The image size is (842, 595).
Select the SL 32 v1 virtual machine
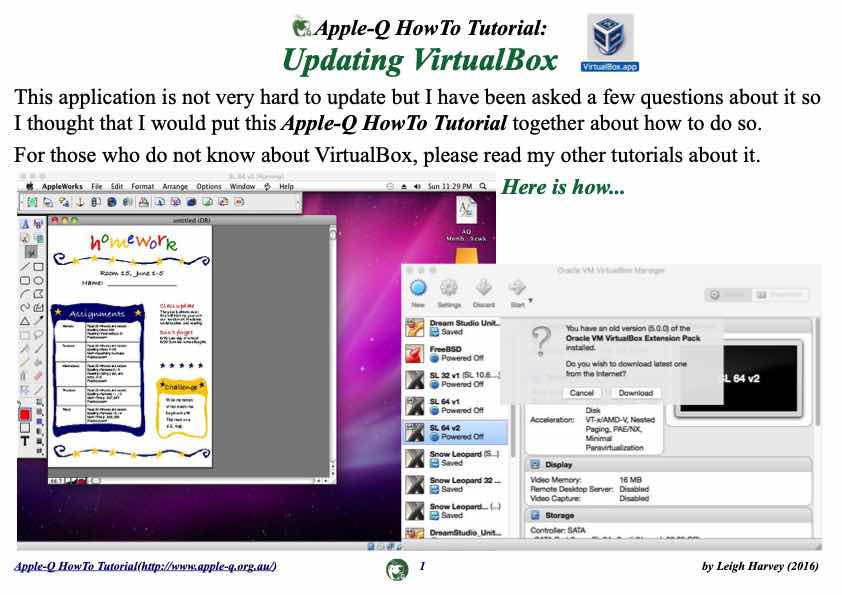click(x=455, y=380)
